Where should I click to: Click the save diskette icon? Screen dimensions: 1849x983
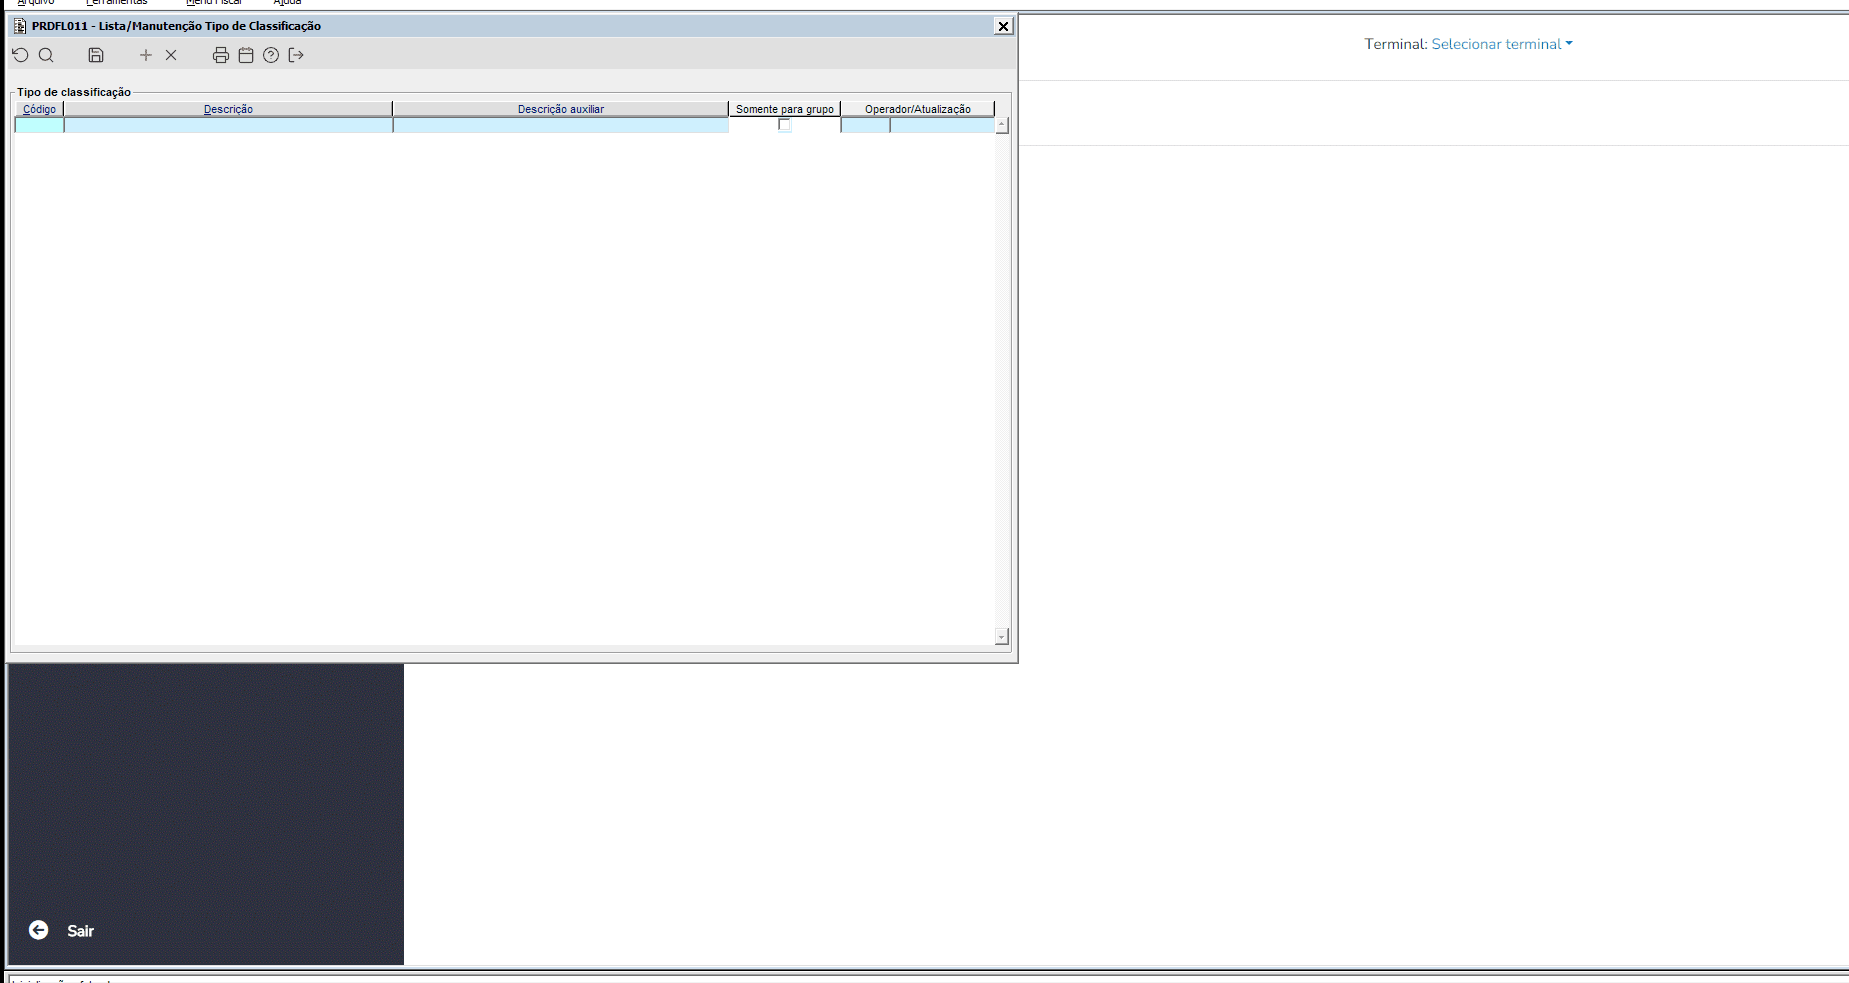click(x=96, y=55)
